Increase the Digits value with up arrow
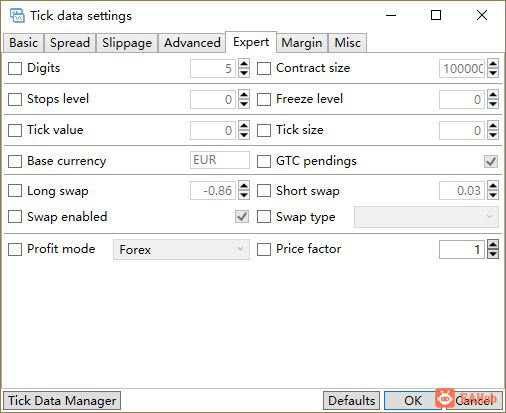506x413 pixels. tap(244, 64)
